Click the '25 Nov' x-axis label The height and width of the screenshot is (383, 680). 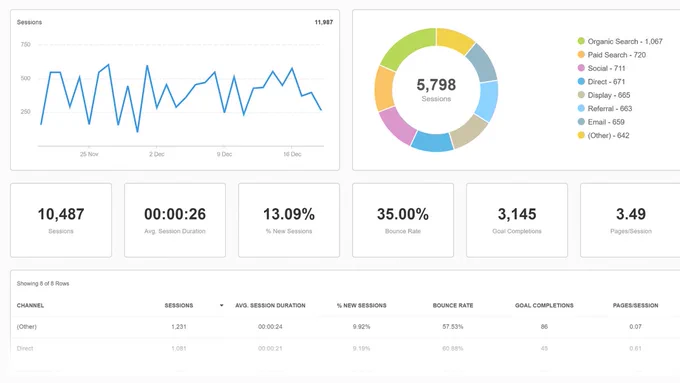(89, 154)
